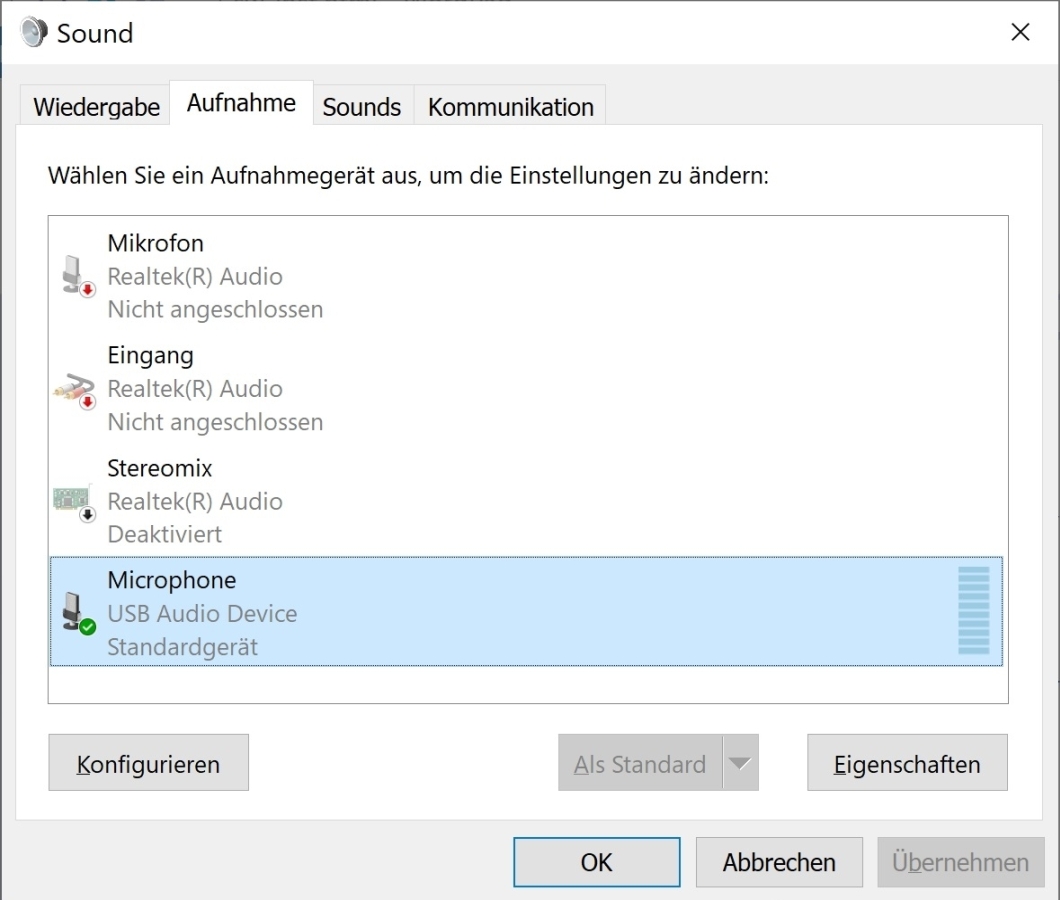Switch to the Wiedergabe tab
This screenshot has height=900, width=1060.
click(x=96, y=107)
